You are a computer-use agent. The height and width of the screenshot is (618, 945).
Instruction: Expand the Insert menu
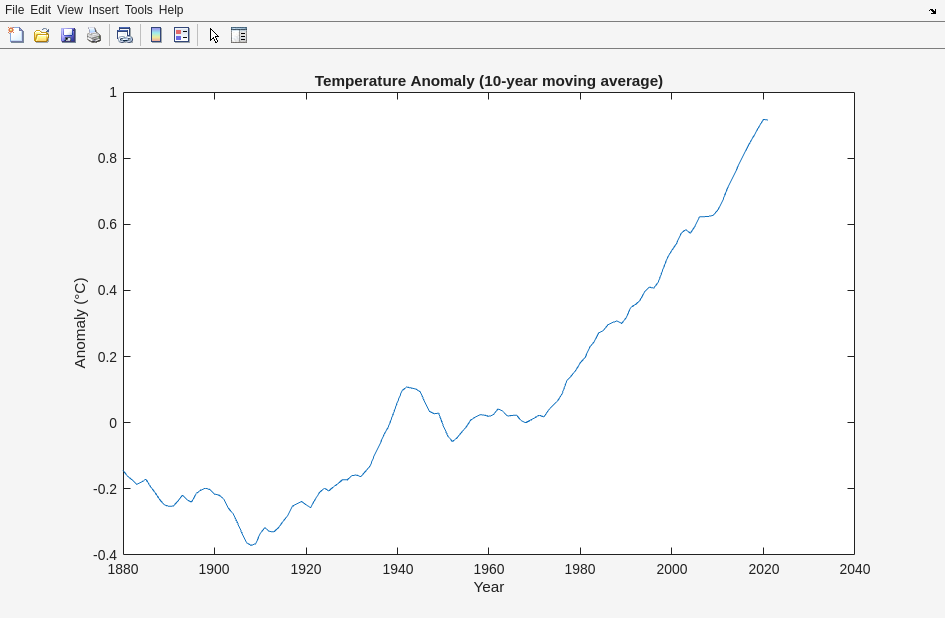click(x=104, y=10)
